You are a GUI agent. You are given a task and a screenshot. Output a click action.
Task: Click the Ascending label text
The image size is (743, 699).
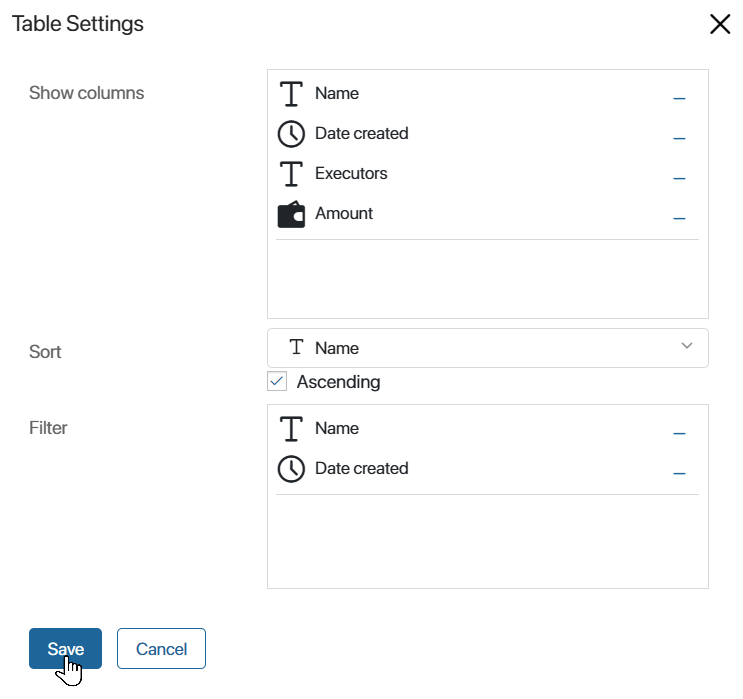click(338, 382)
